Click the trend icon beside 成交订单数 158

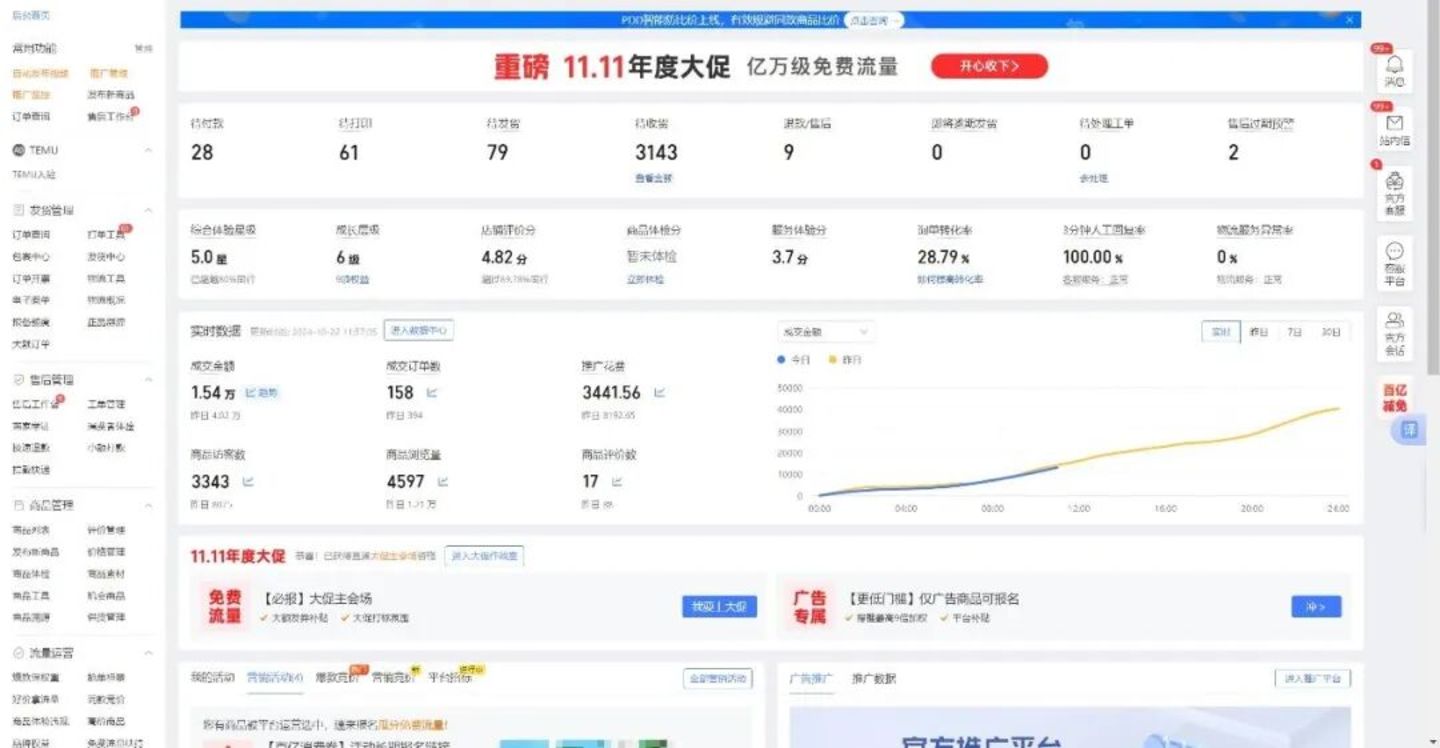tap(432, 393)
